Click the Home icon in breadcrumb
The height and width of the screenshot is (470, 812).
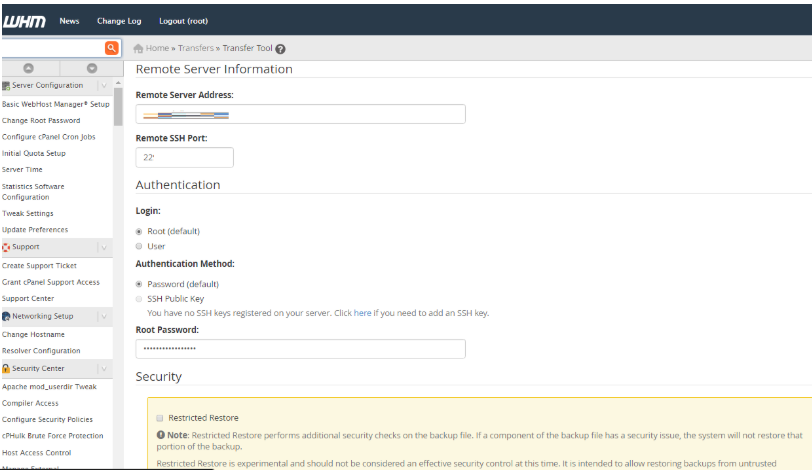[x=138, y=48]
